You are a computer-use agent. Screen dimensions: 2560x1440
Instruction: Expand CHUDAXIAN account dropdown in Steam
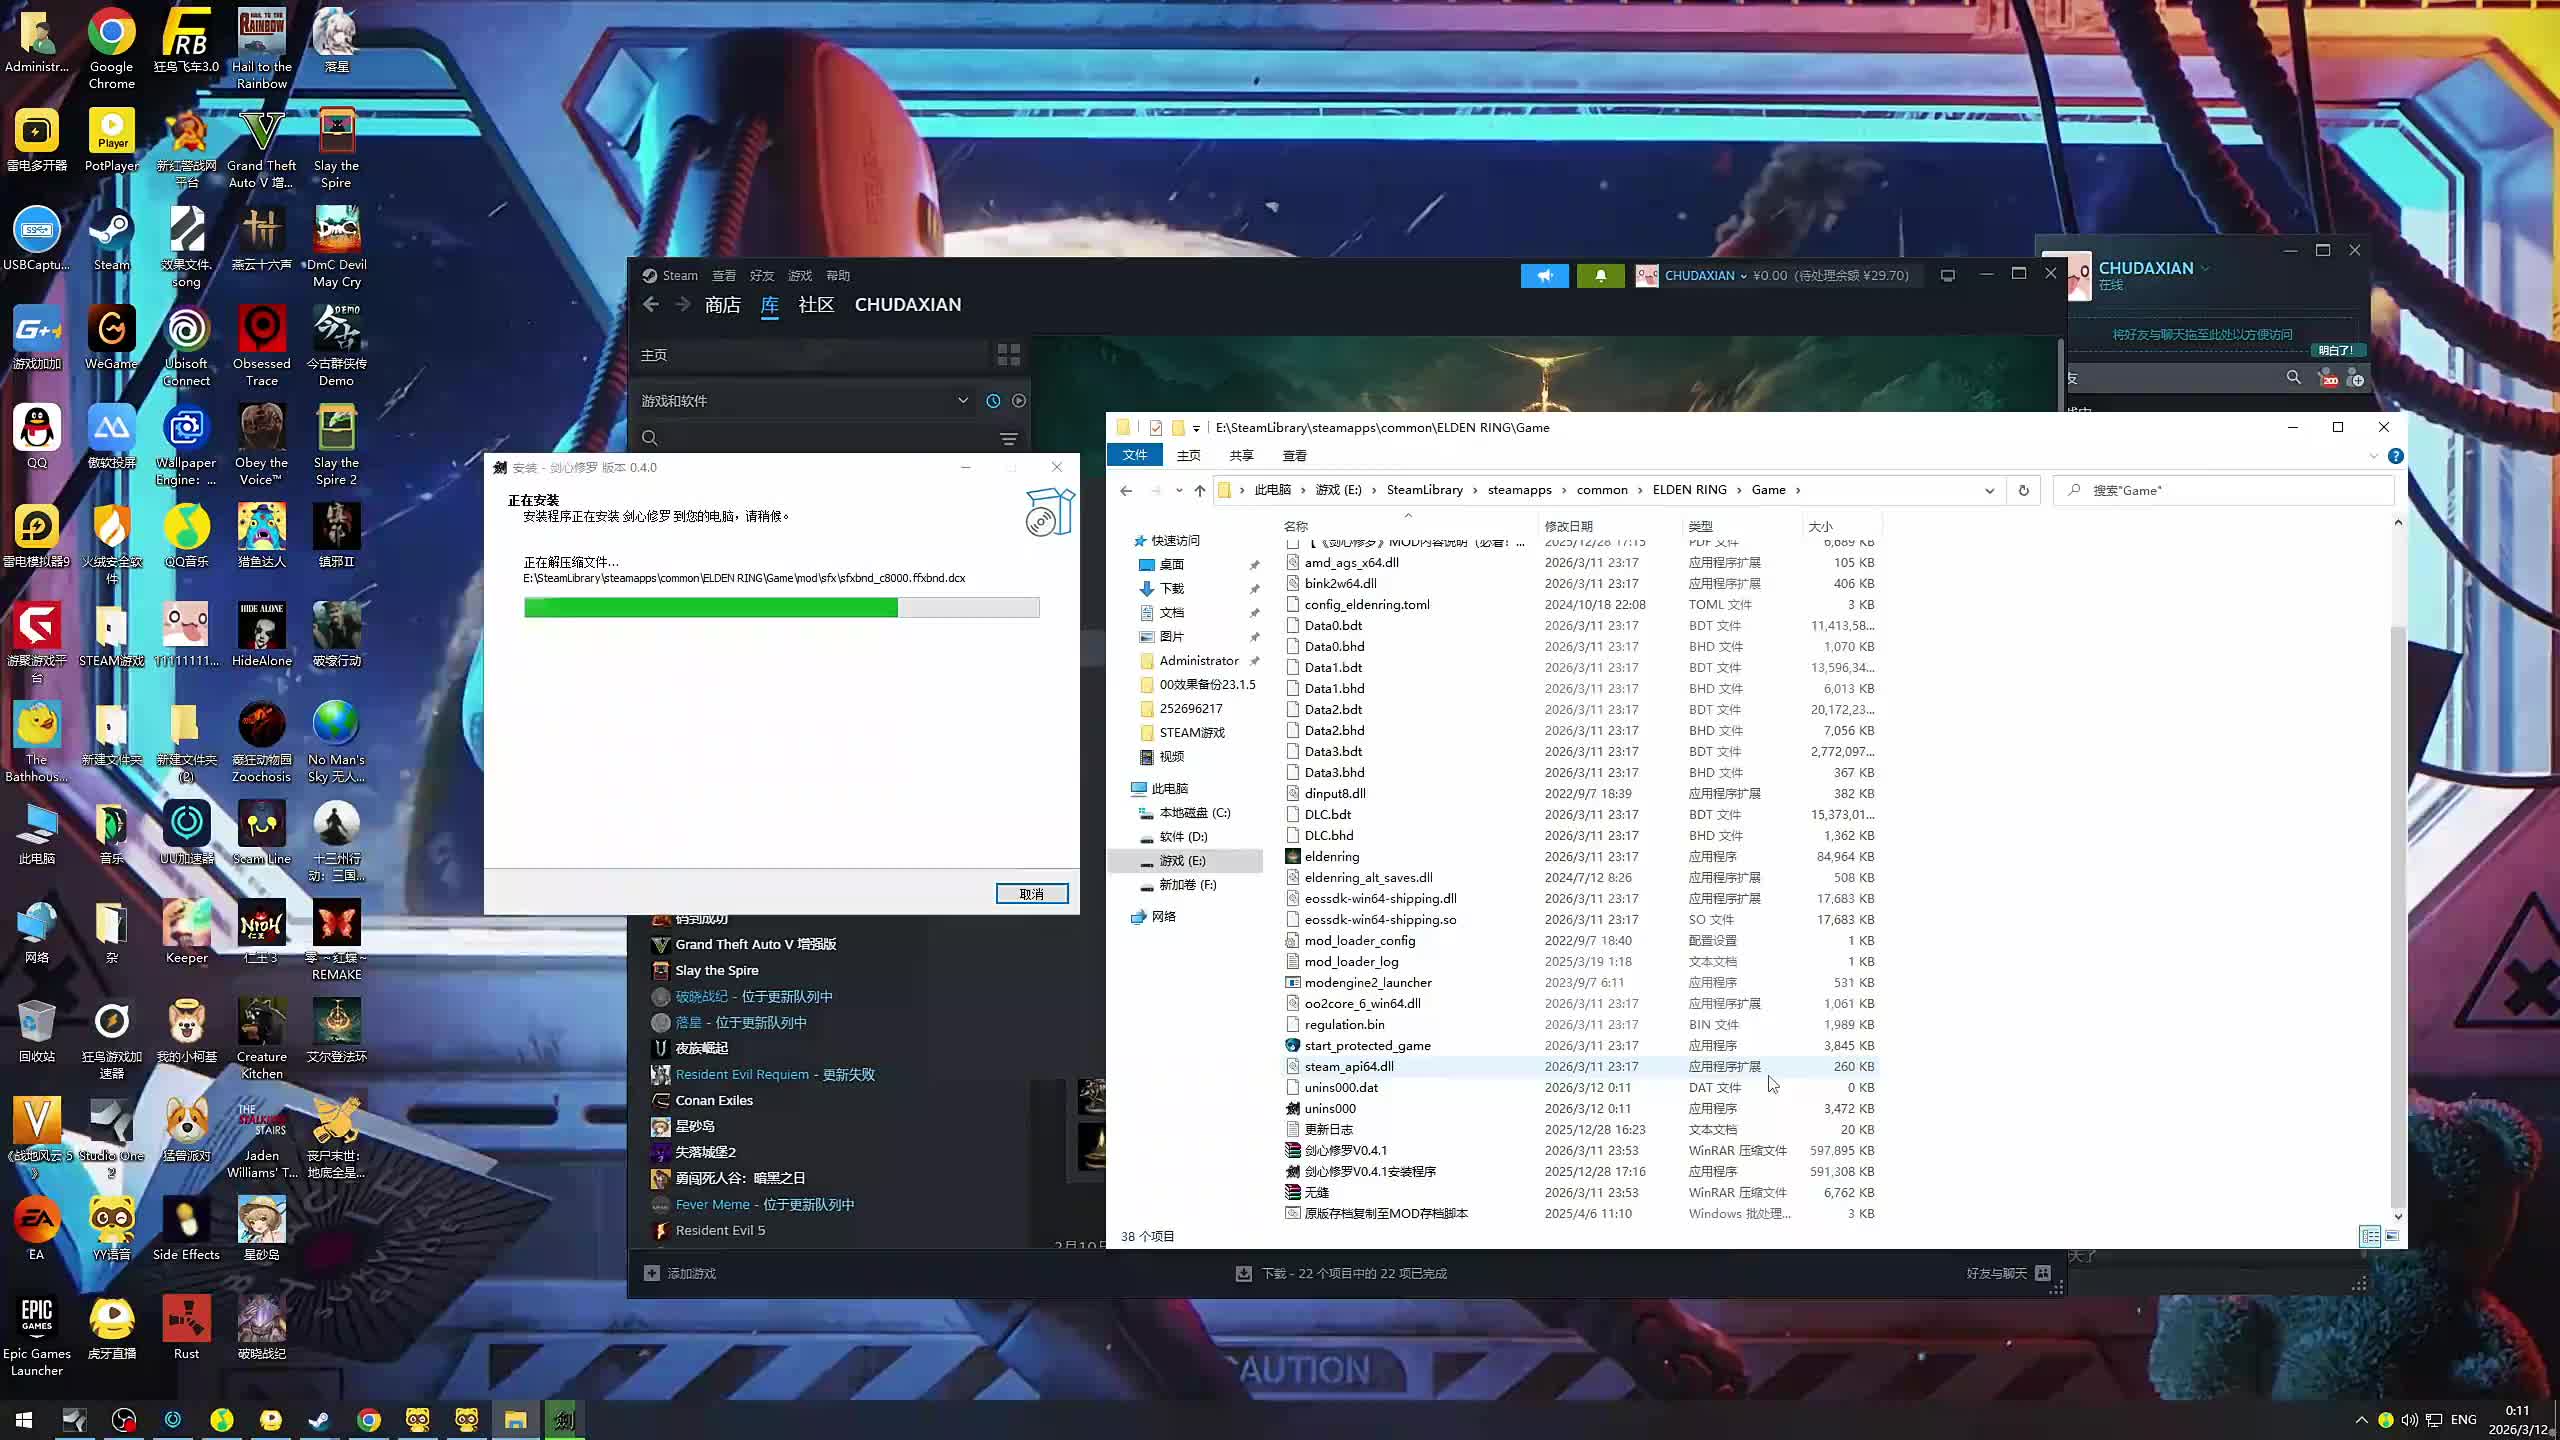(1743, 276)
